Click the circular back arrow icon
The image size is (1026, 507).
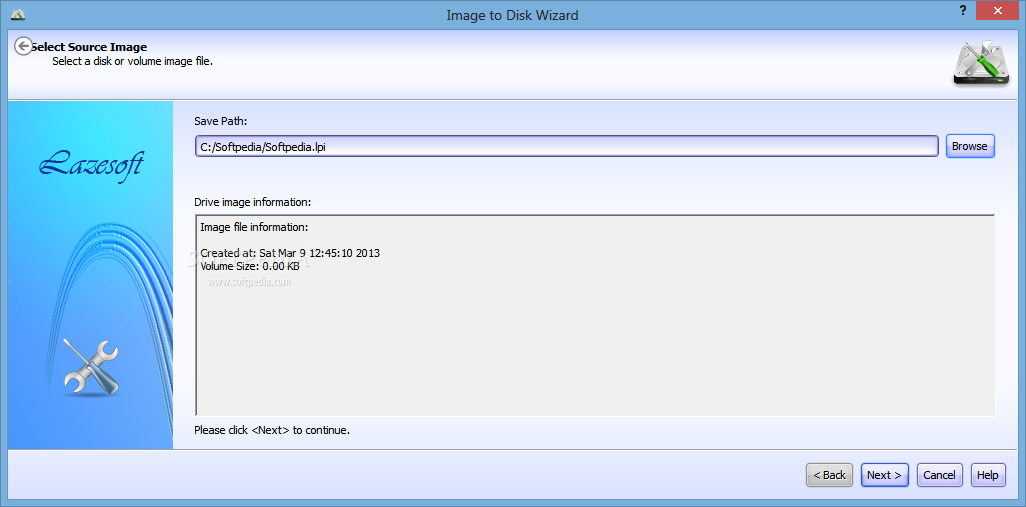[24, 46]
